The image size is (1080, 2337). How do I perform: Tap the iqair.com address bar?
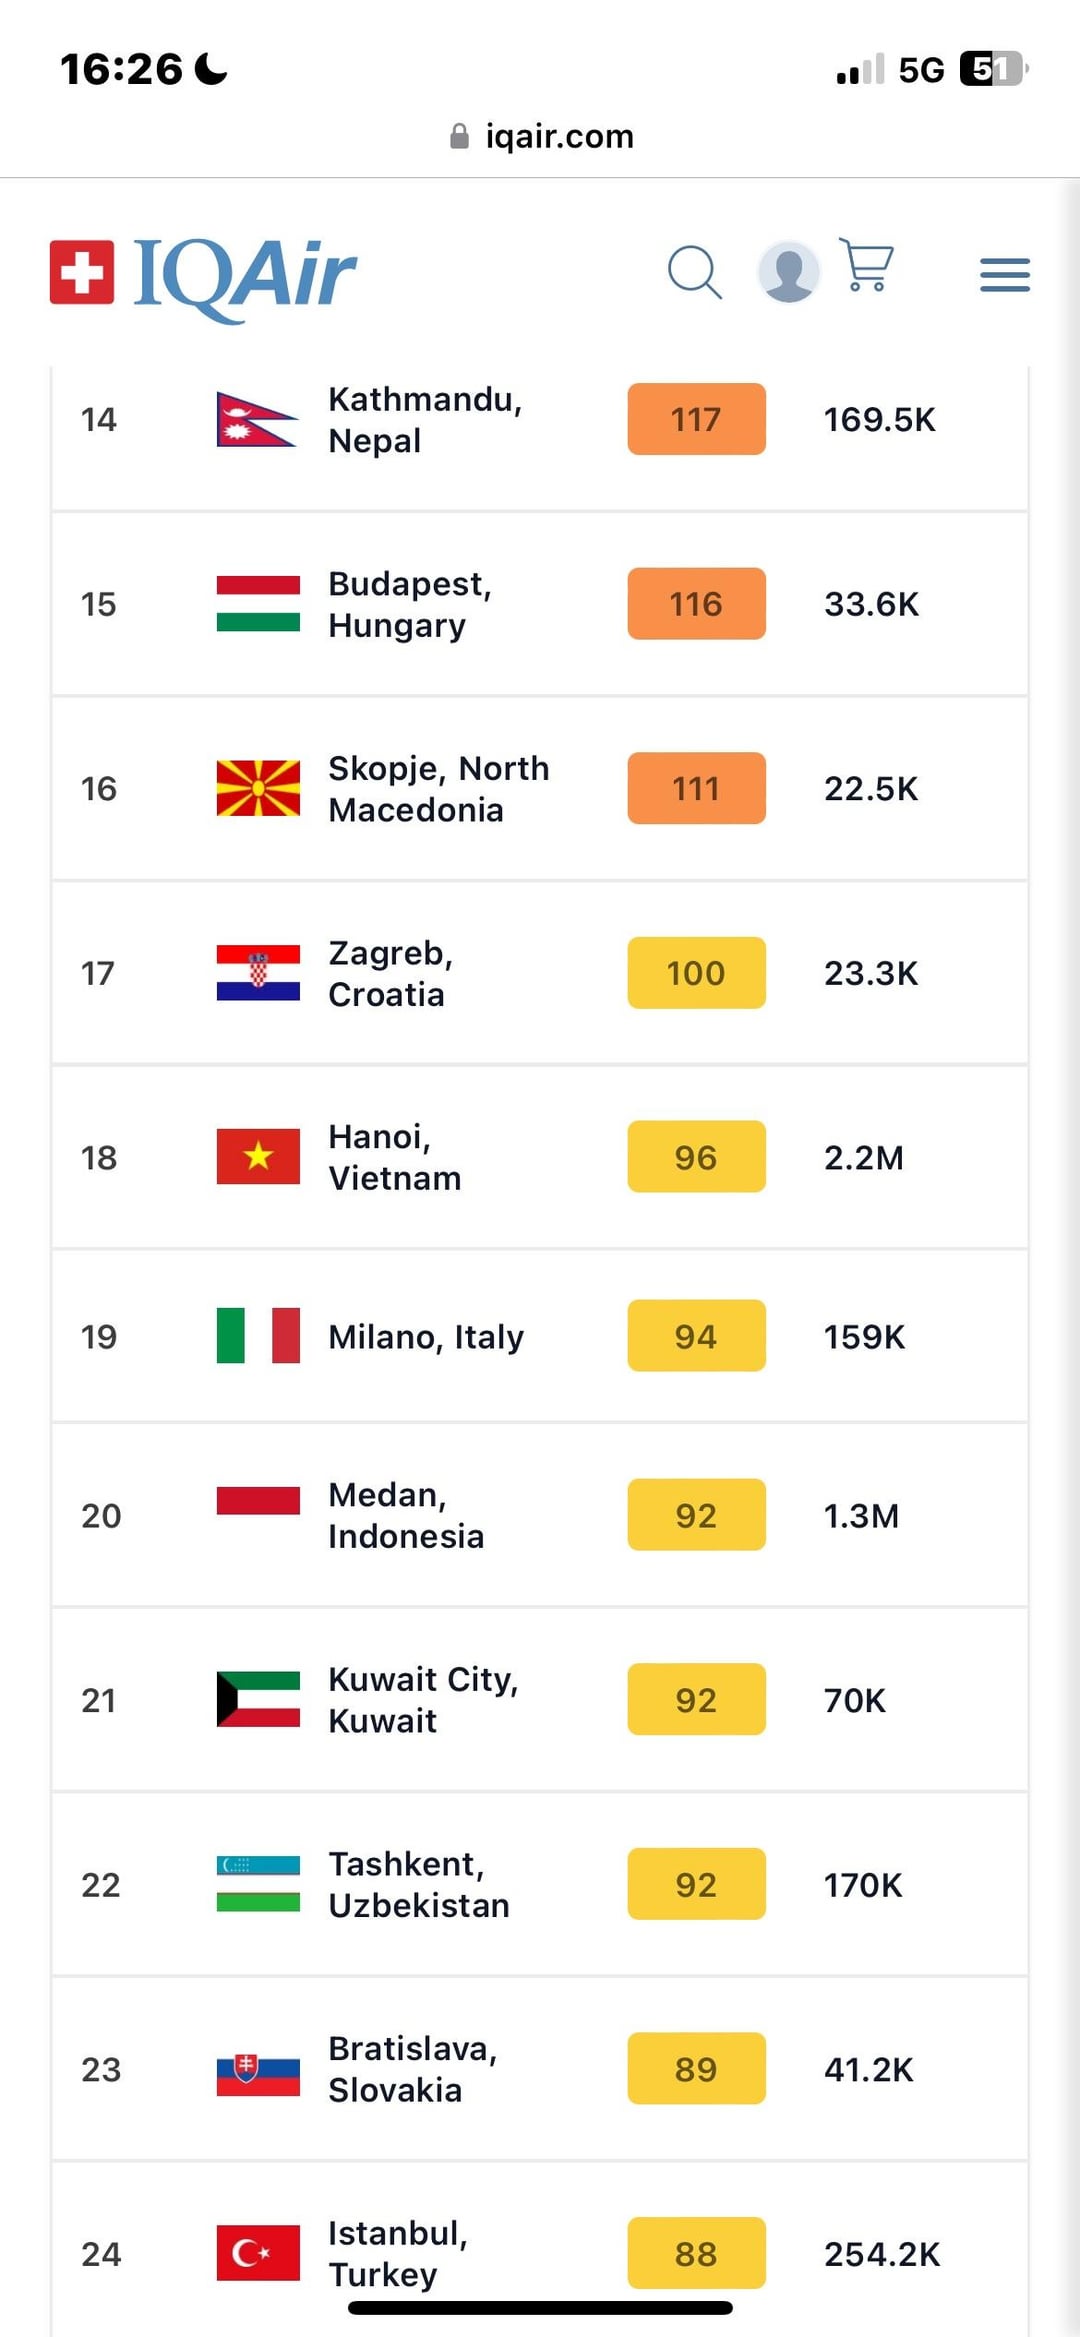541,136
